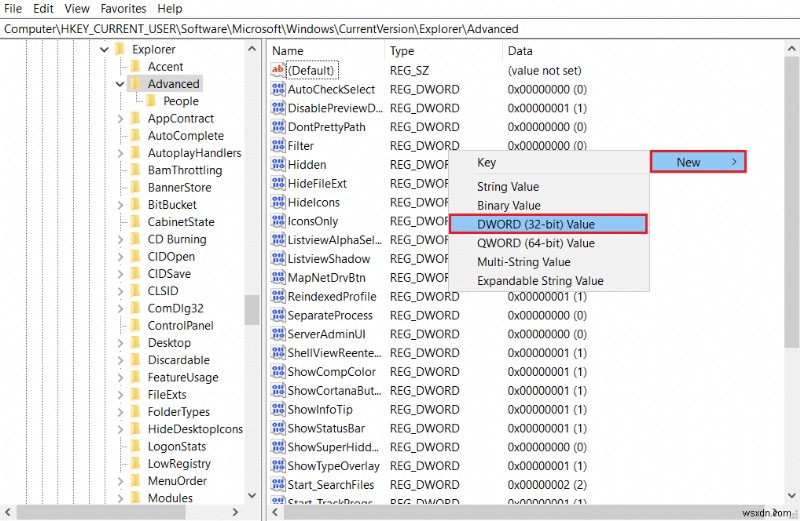800x521 pixels.
Task: Expand the AppContract key
Action: pos(120,118)
